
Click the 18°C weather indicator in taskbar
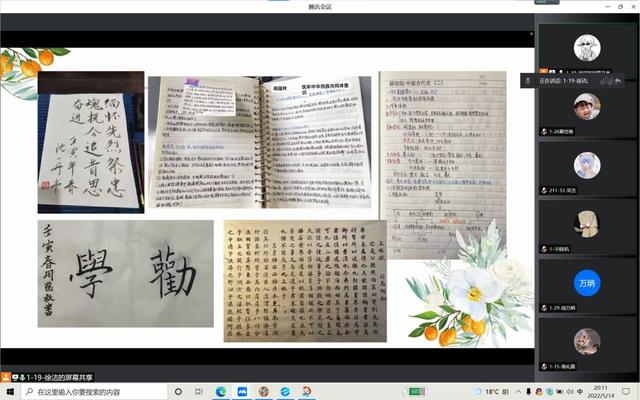tap(481, 392)
